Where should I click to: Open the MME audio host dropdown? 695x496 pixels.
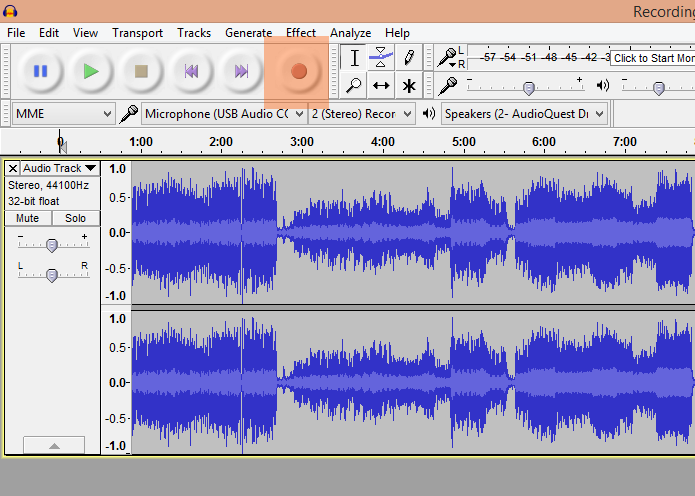(x=63, y=114)
